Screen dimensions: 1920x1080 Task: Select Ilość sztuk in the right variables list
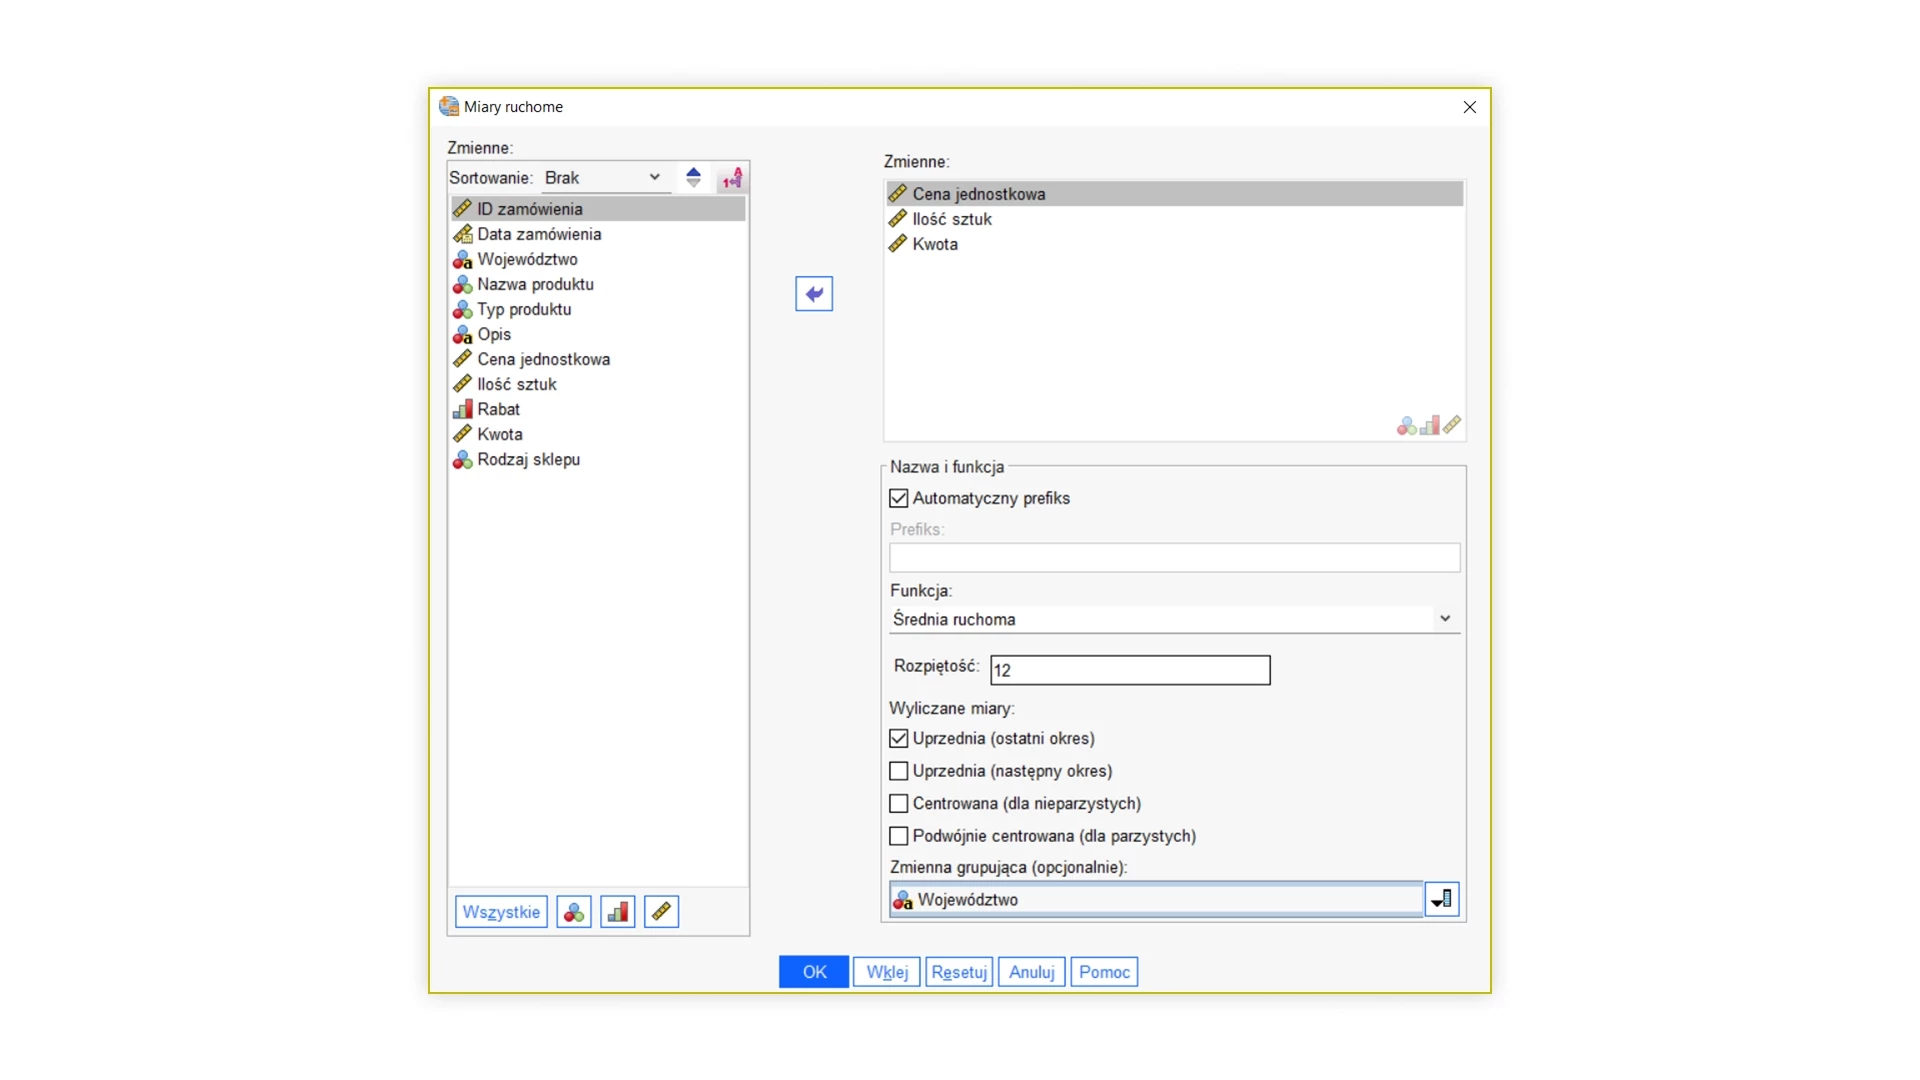coord(951,219)
